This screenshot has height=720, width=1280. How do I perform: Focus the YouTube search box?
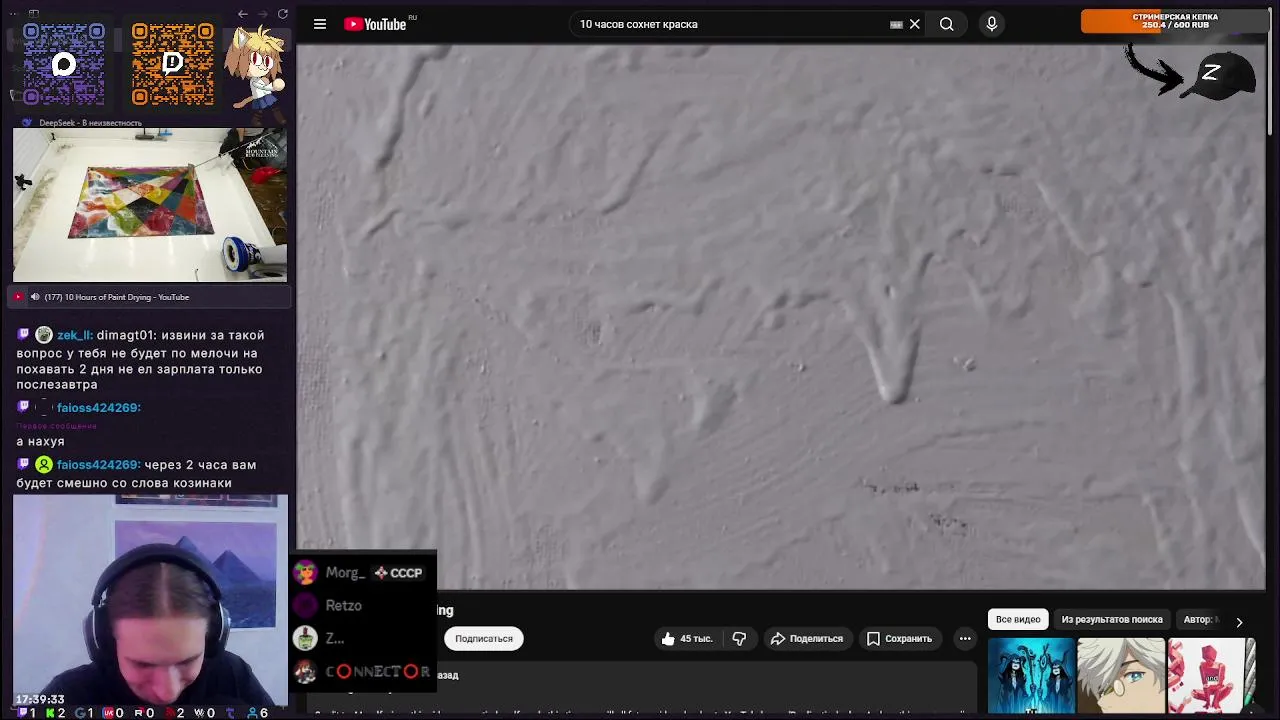[x=730, y=24]
